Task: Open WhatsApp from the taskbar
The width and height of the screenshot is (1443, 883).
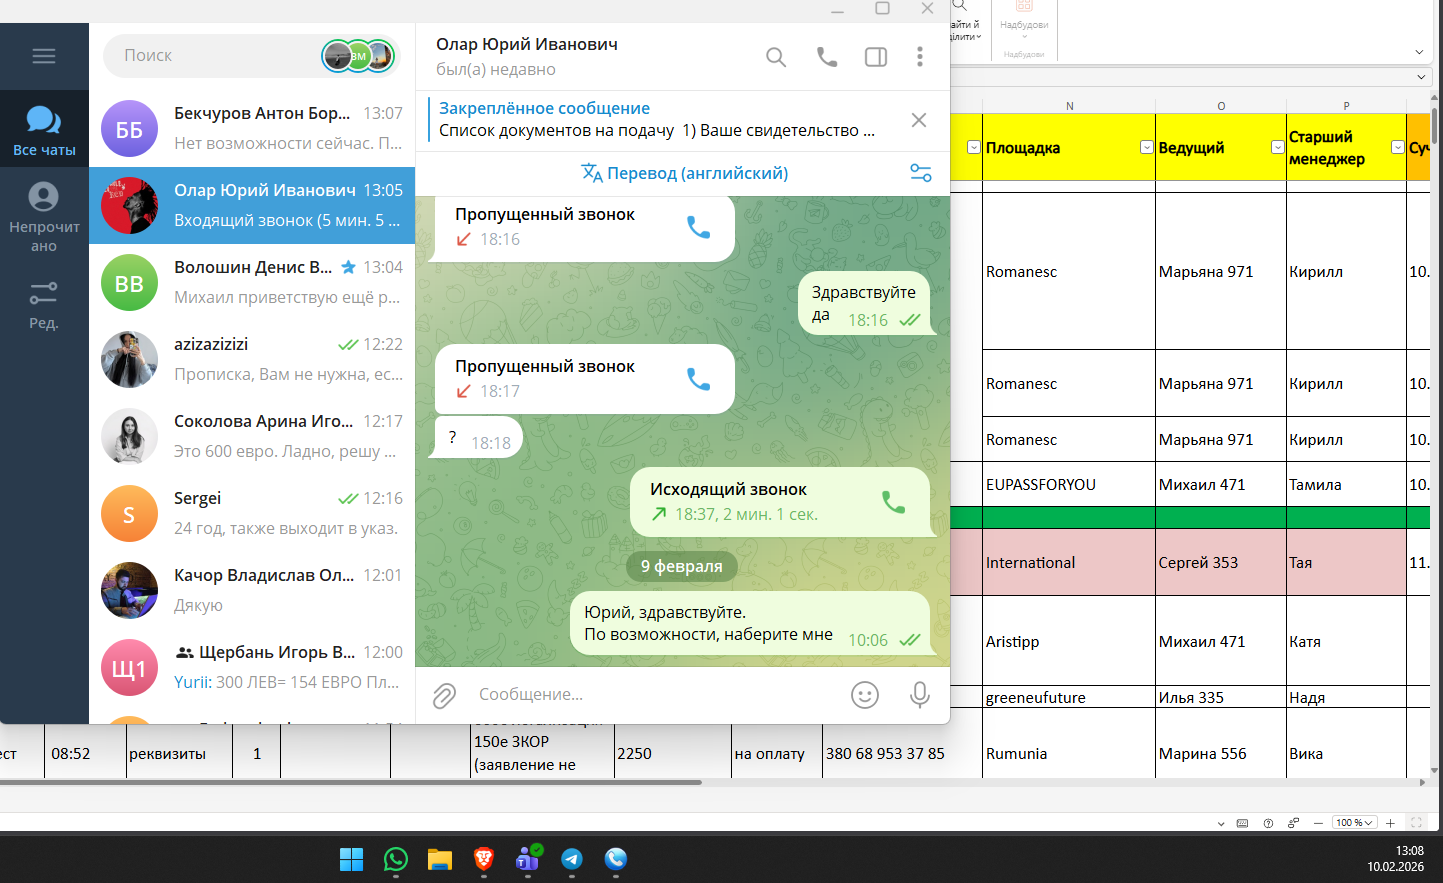Action: [x=396, y=859]
